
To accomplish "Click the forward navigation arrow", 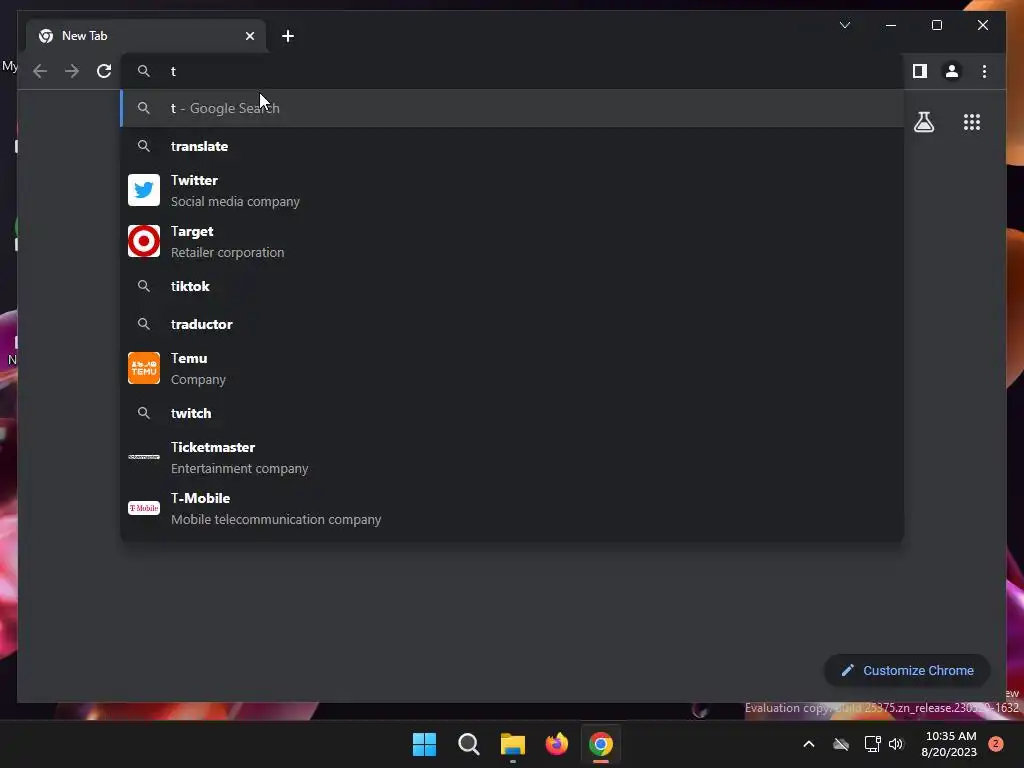I will pyautogui.click(x=72, y=71).
